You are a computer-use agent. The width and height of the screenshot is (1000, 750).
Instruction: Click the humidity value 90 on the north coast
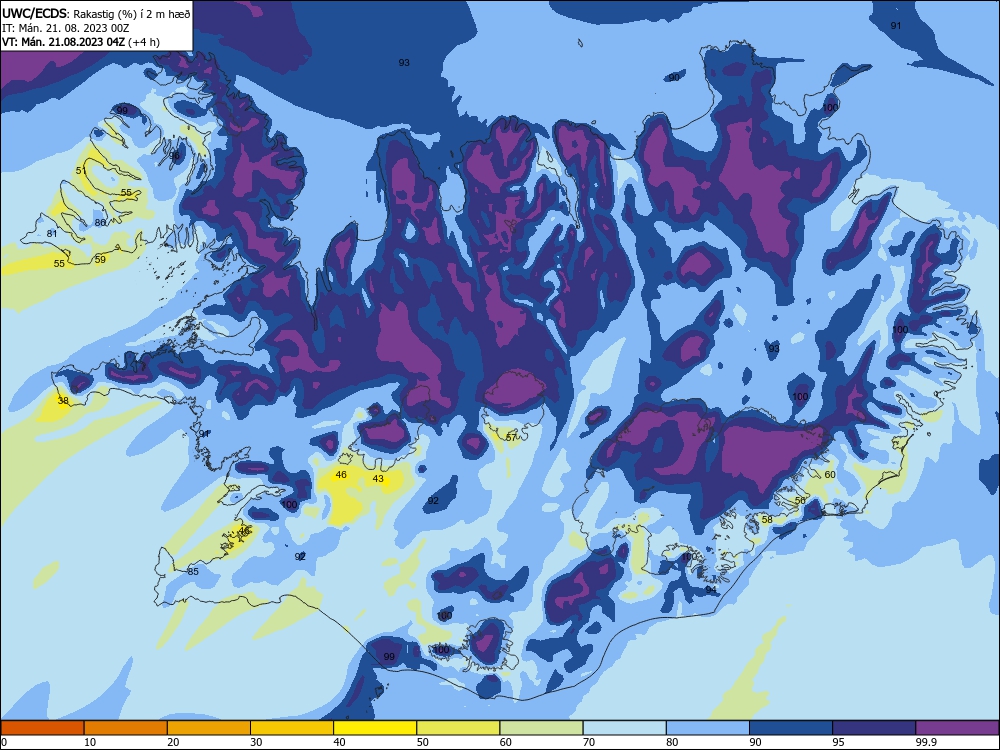673,77
